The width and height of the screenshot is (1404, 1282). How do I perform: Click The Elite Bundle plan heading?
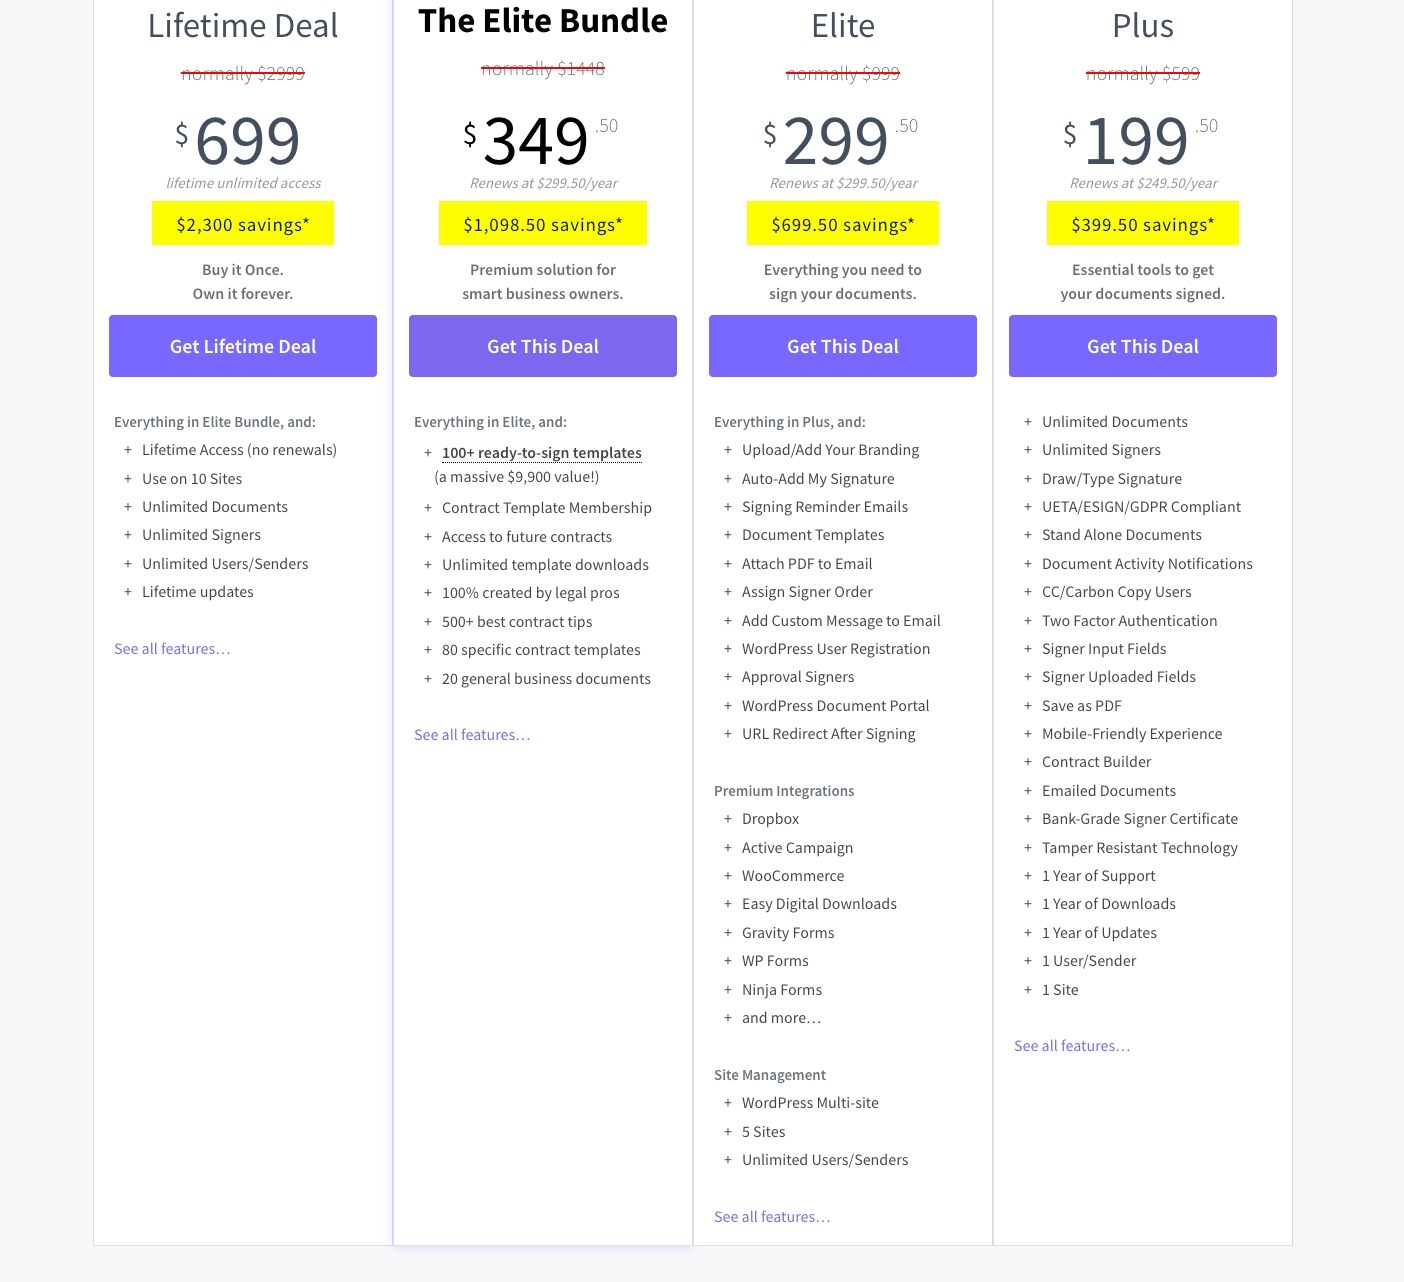543,21
